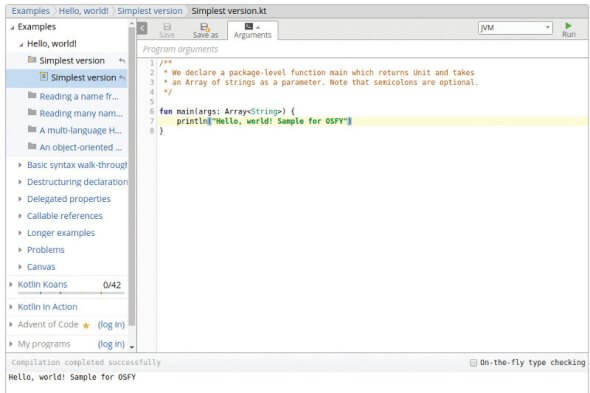The height and width of the screenshot is (393, 590).
Task: Click Simplest version.kt breadcrumb title
Action: click(x=229, y=11)
